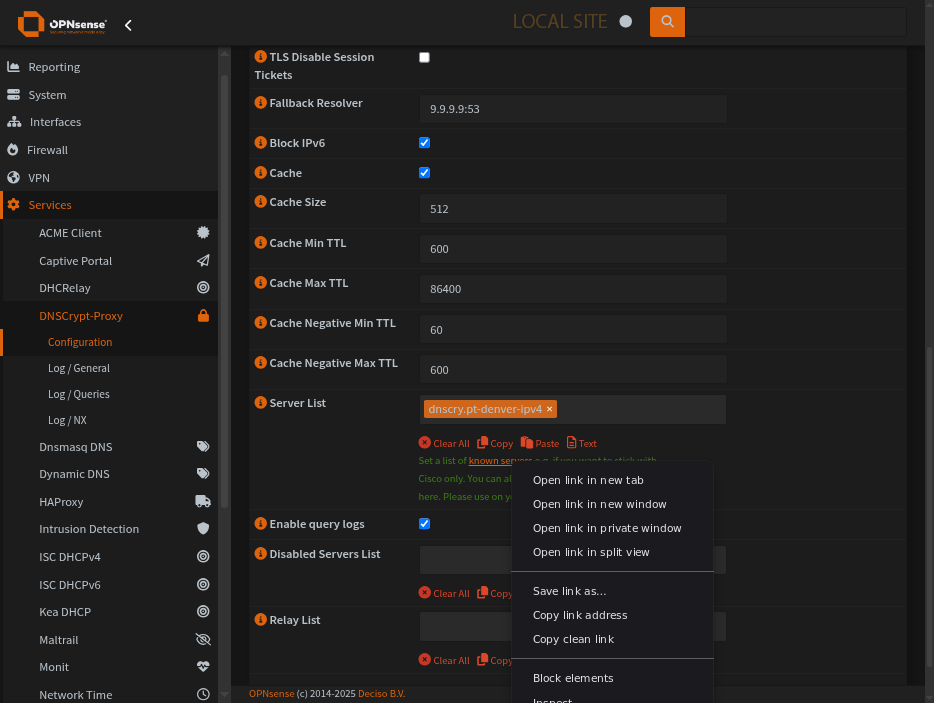Show help info icon for Cache Max TTL
The image size is (934, 703).
[x=260, y=282]
